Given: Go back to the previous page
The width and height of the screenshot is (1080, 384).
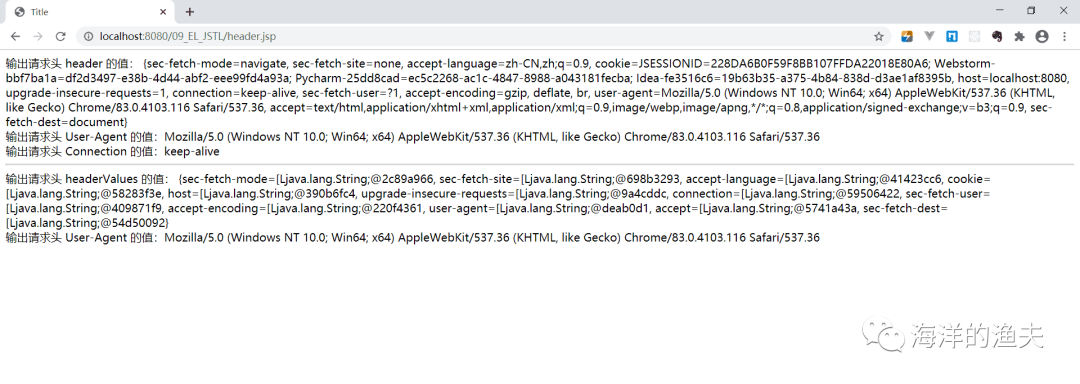Looking at the screenshot, I should pos(16,36).
